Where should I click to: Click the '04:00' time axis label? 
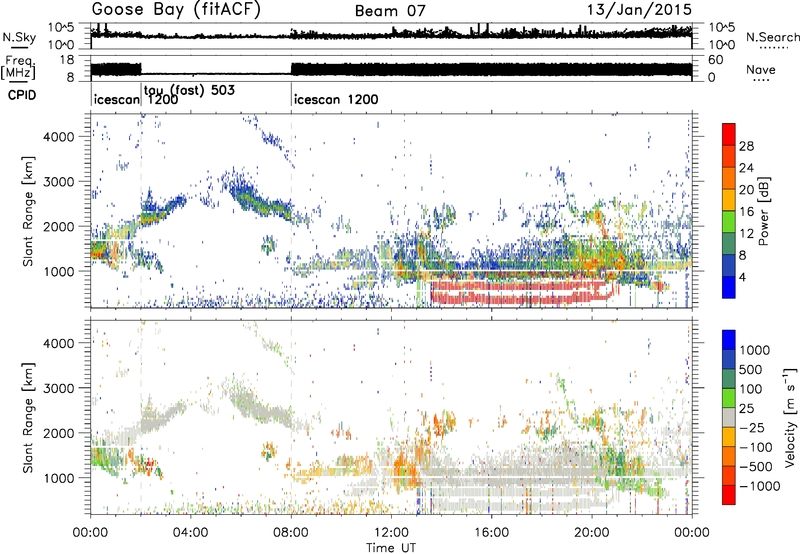tap(191, 533)
